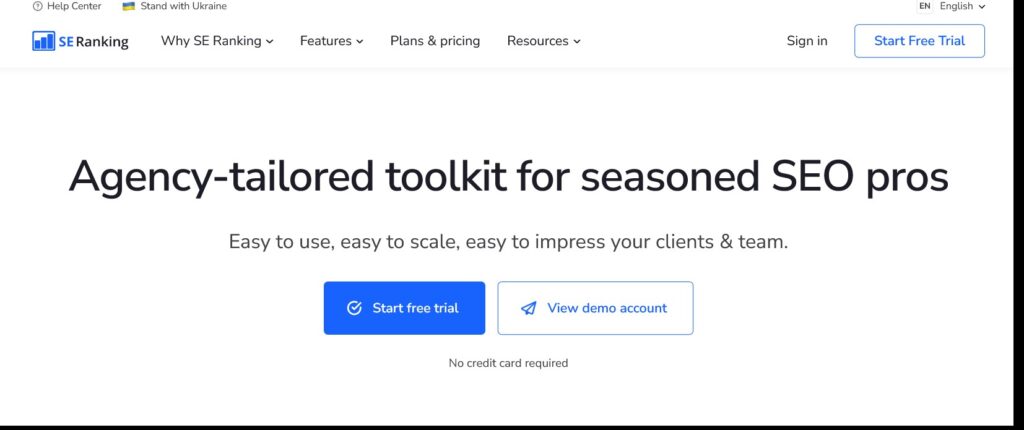Click the View demo account button

[596, 308]
